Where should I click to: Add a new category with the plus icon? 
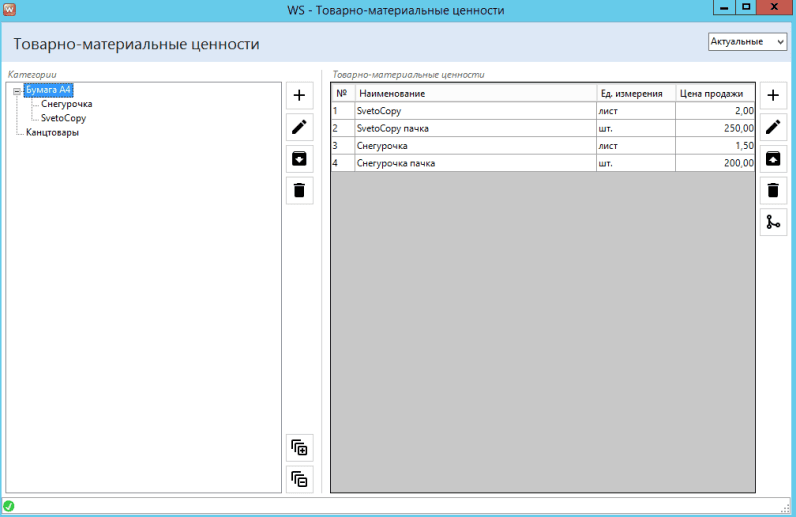[299, 96]
